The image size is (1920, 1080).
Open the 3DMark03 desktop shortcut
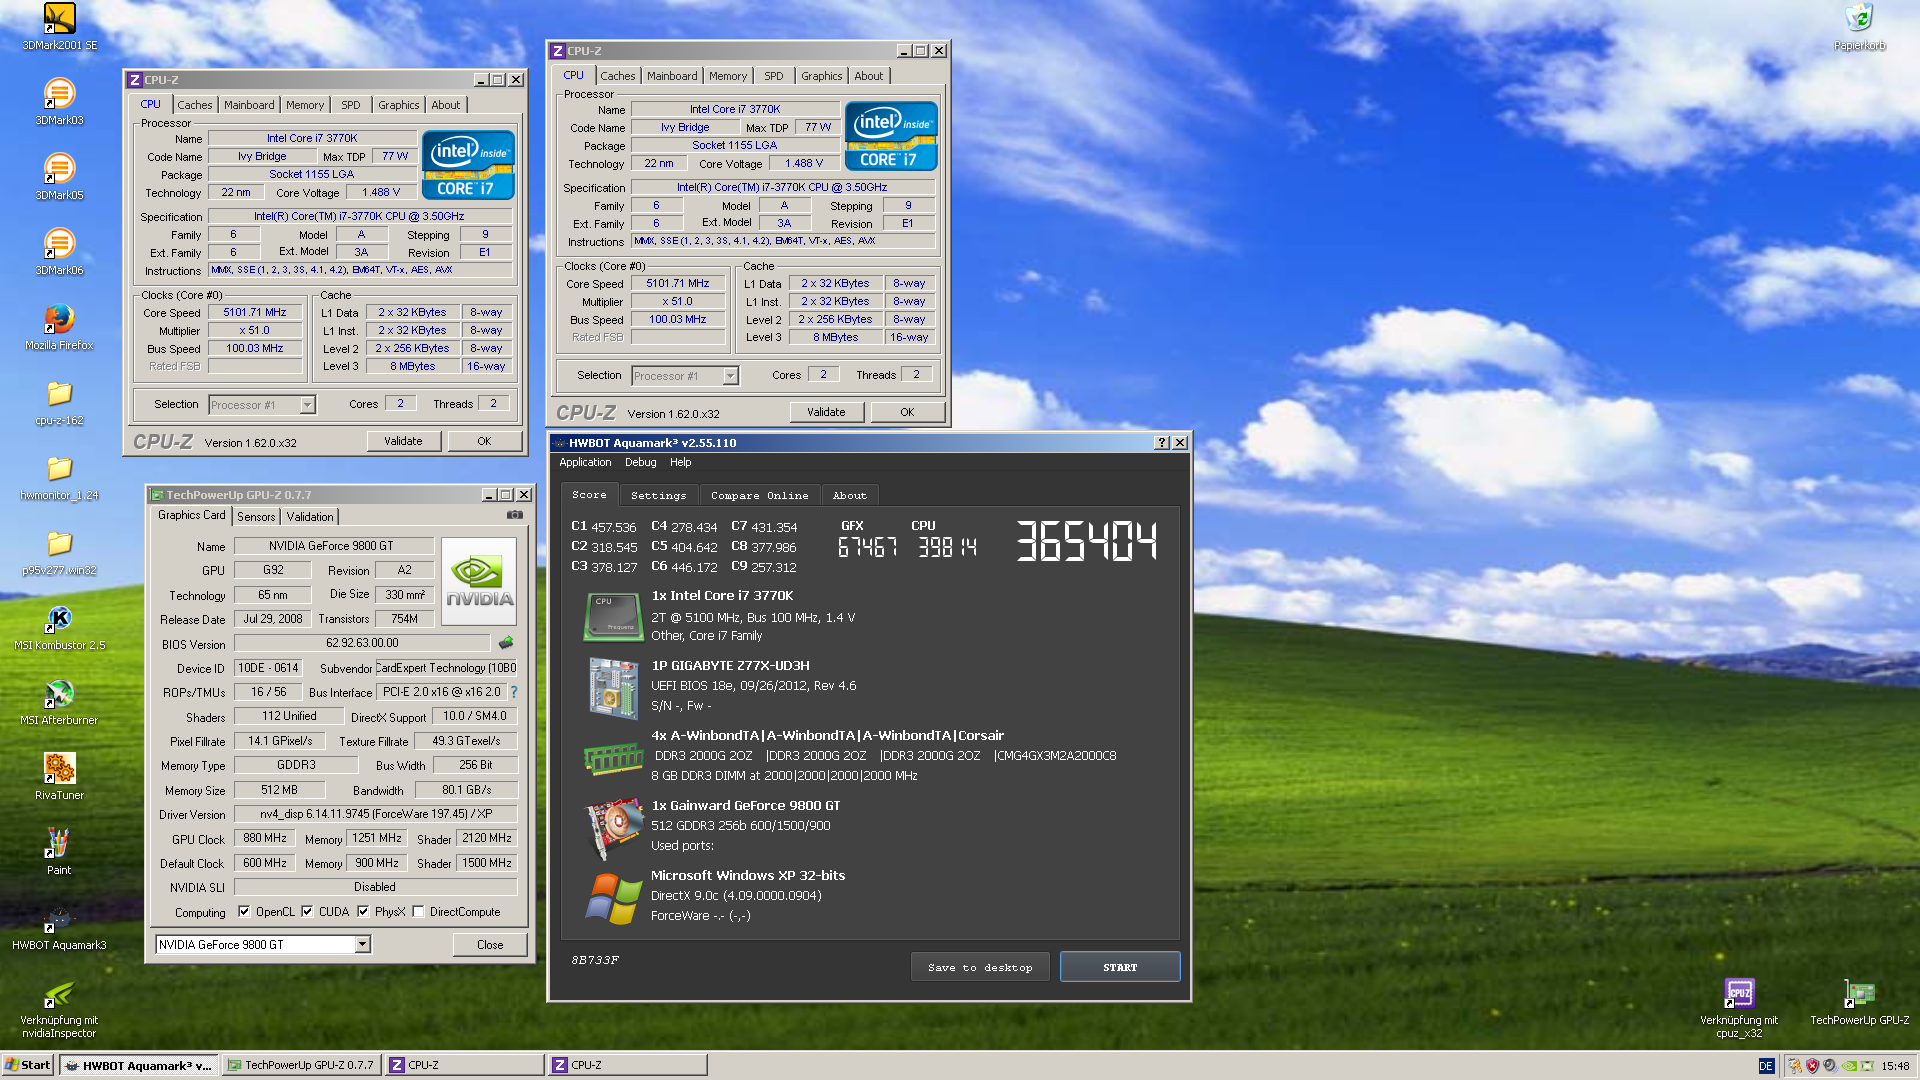[x=59, y=102]
